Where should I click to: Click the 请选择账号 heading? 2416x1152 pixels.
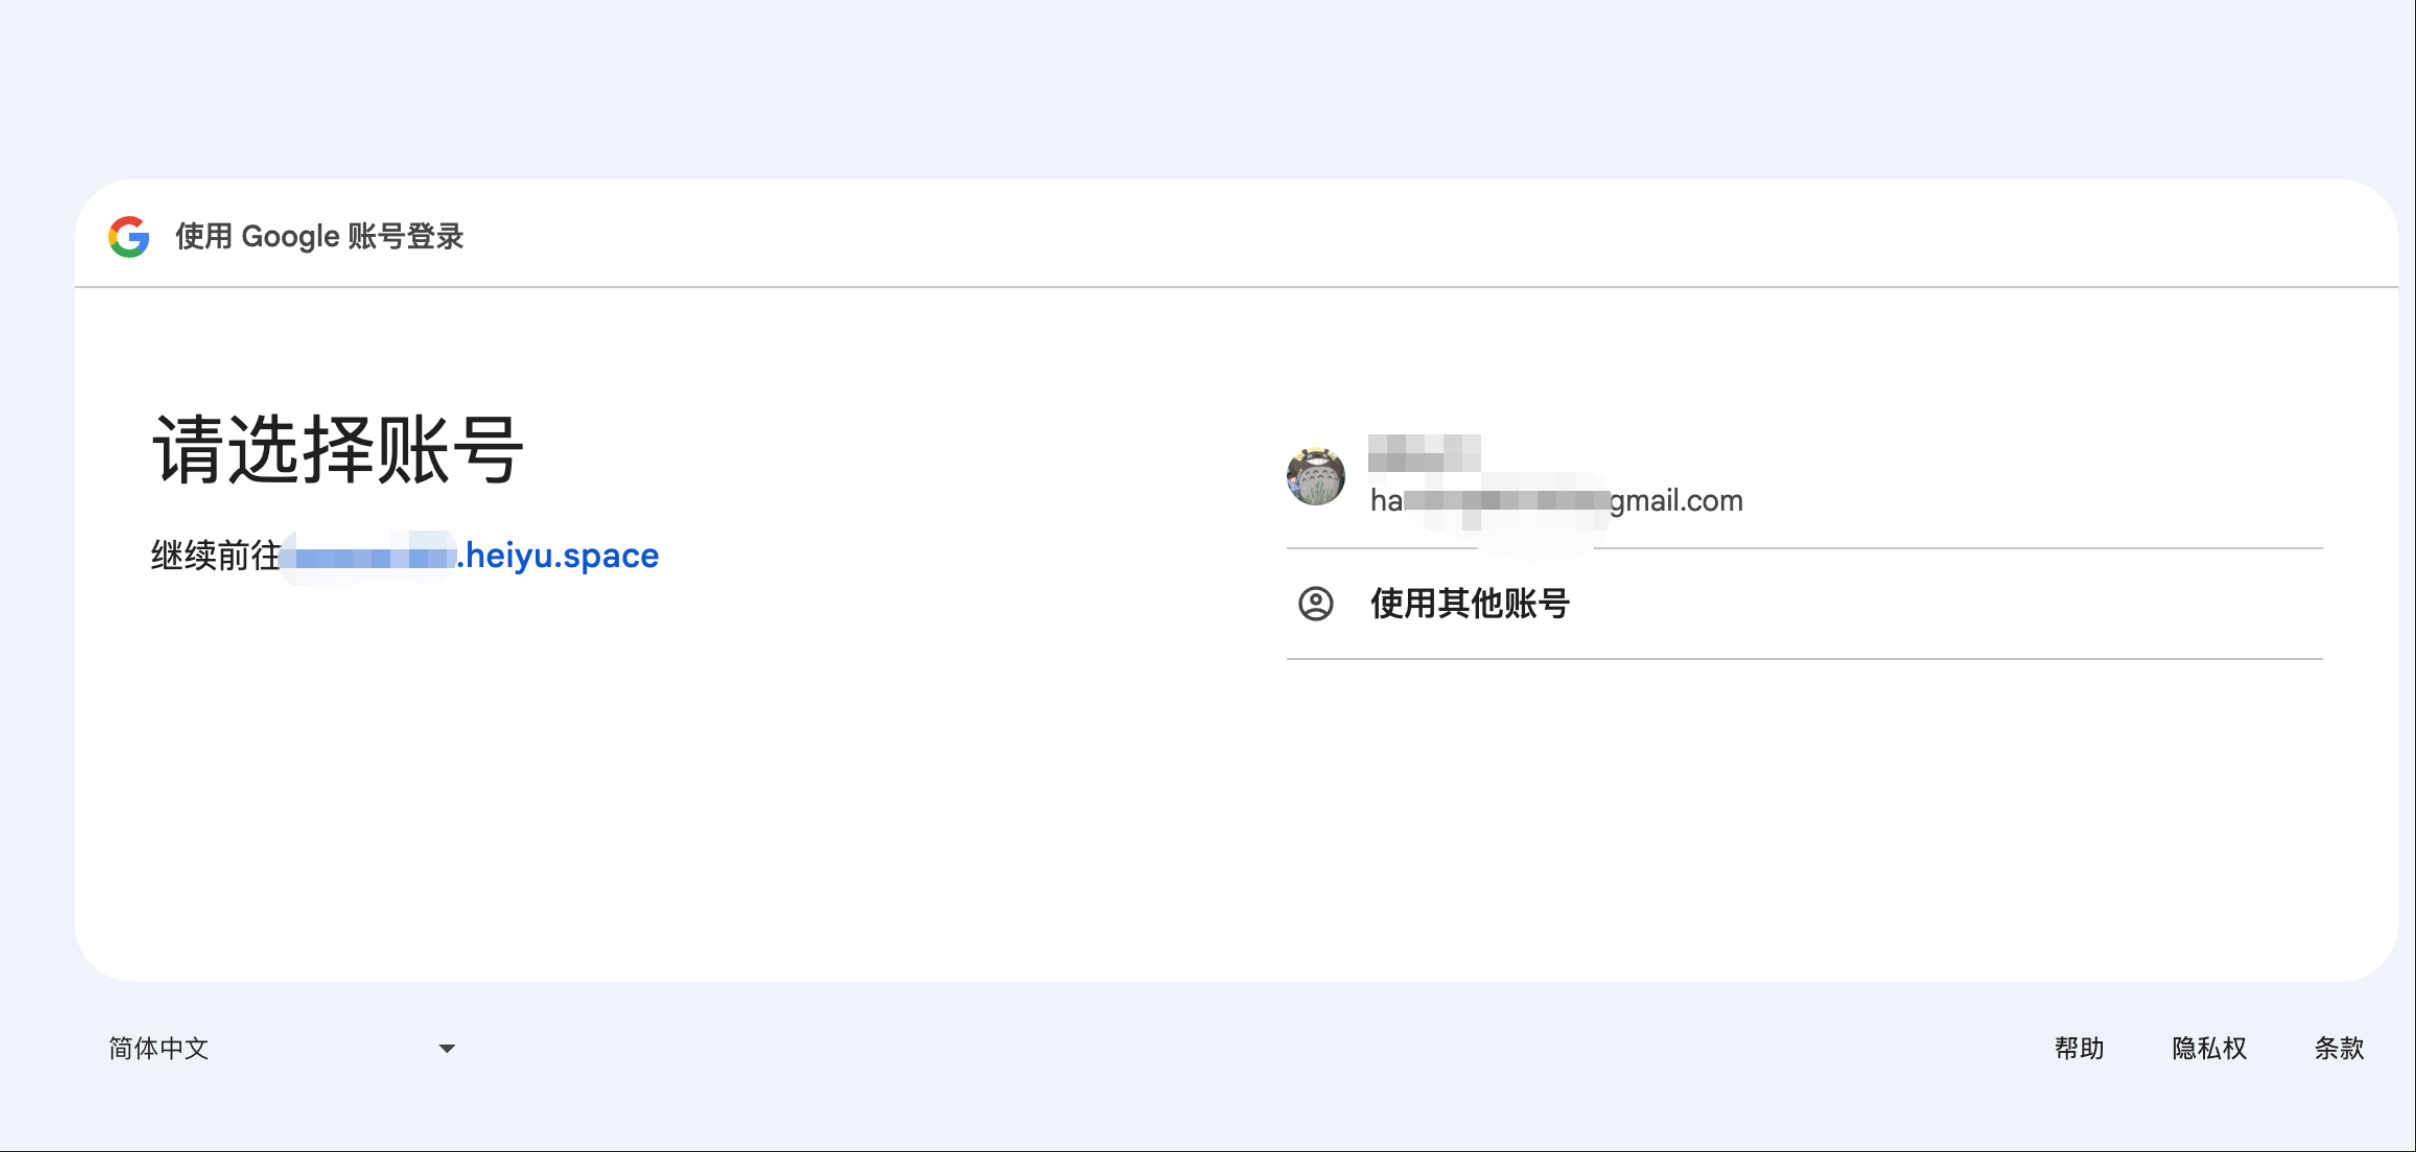pos(337,450)
